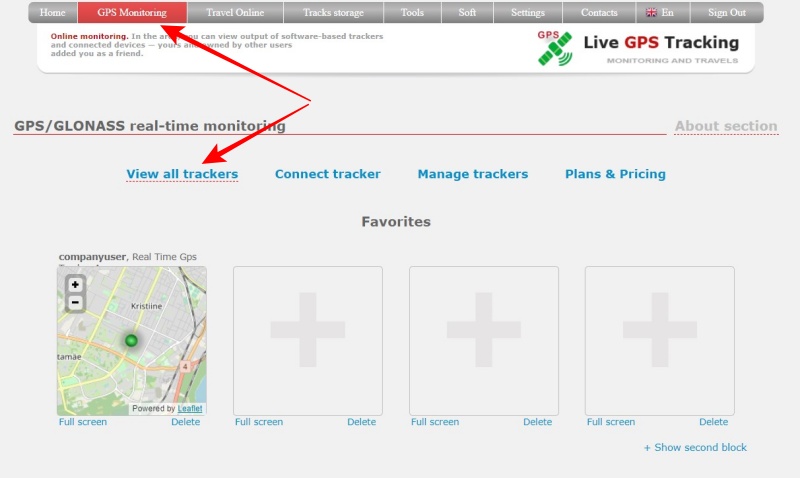Open the Settings menu item
The width and height of the screenshot is (800, 478).
pyautogui.click(x=527, y=13)
